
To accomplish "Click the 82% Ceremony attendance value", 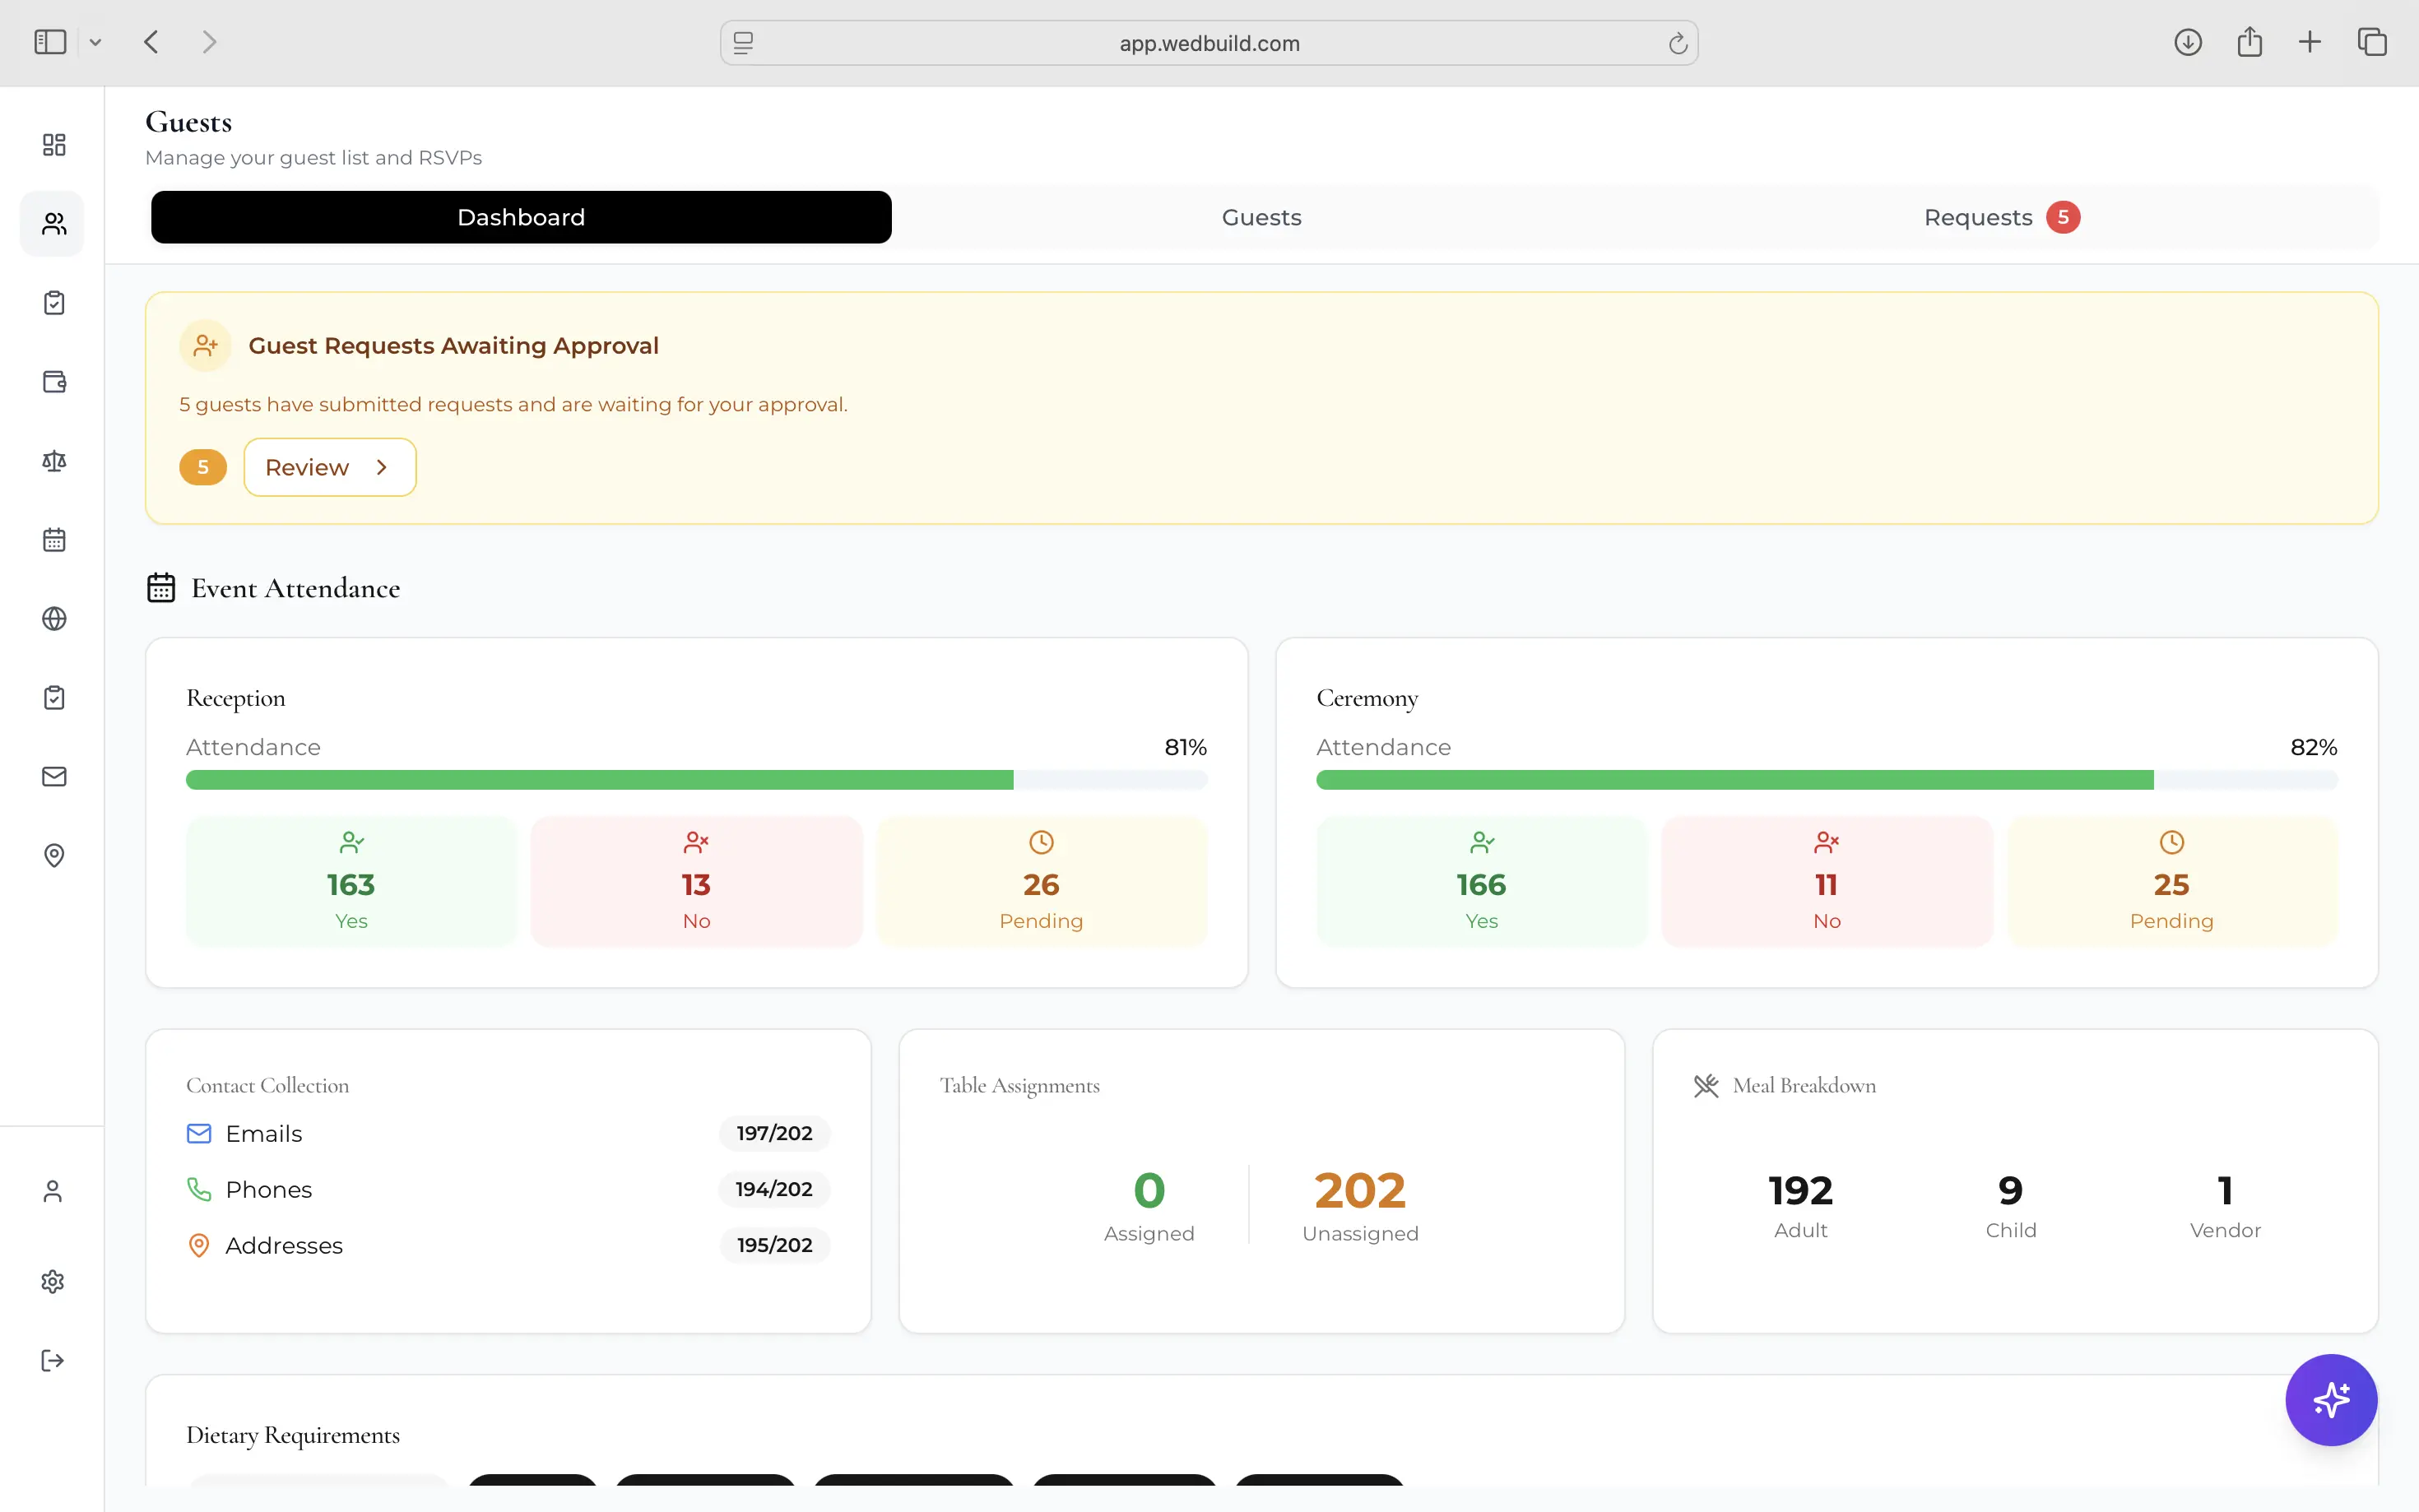I will (2314, 748).
